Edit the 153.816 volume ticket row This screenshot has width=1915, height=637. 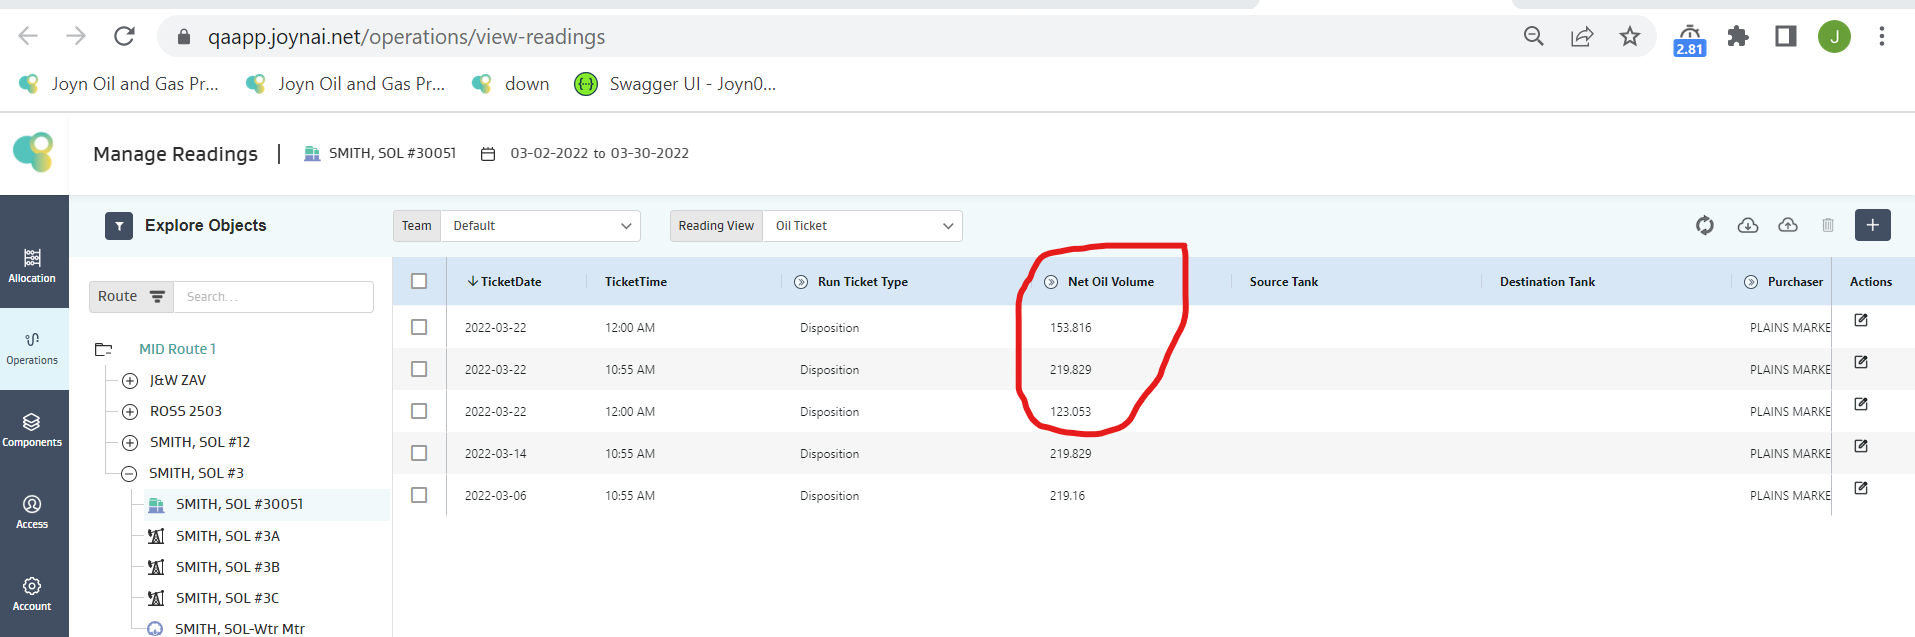[x=1861, y=320]
